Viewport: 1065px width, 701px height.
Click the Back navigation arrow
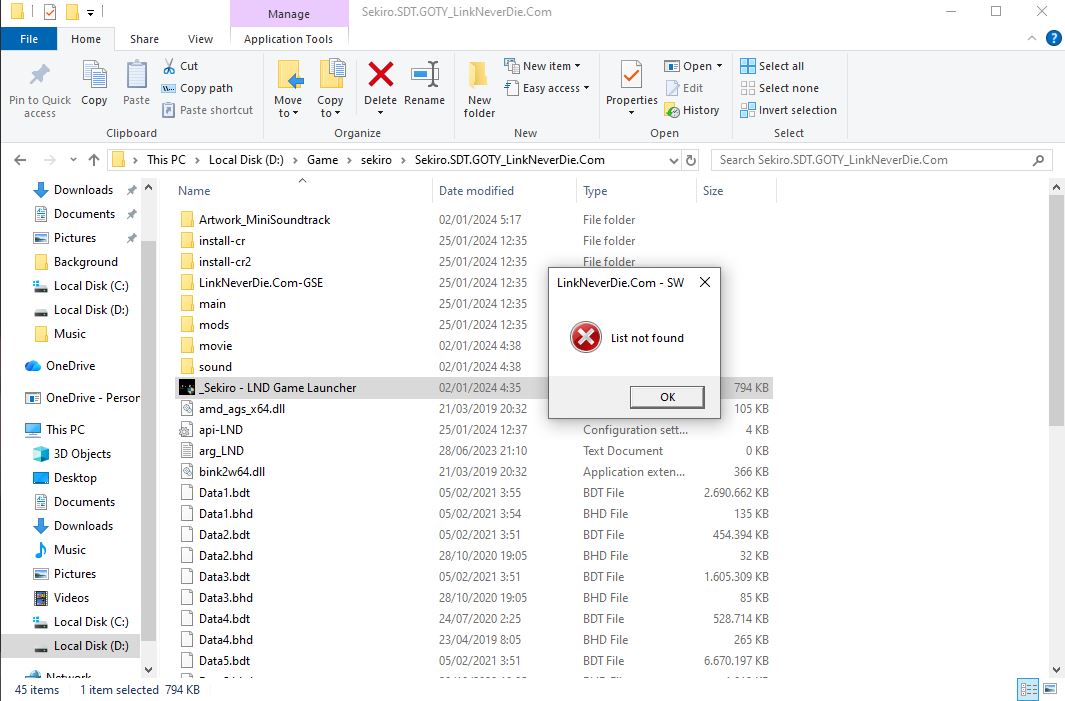pyautogui.click(x=20, y=160)
